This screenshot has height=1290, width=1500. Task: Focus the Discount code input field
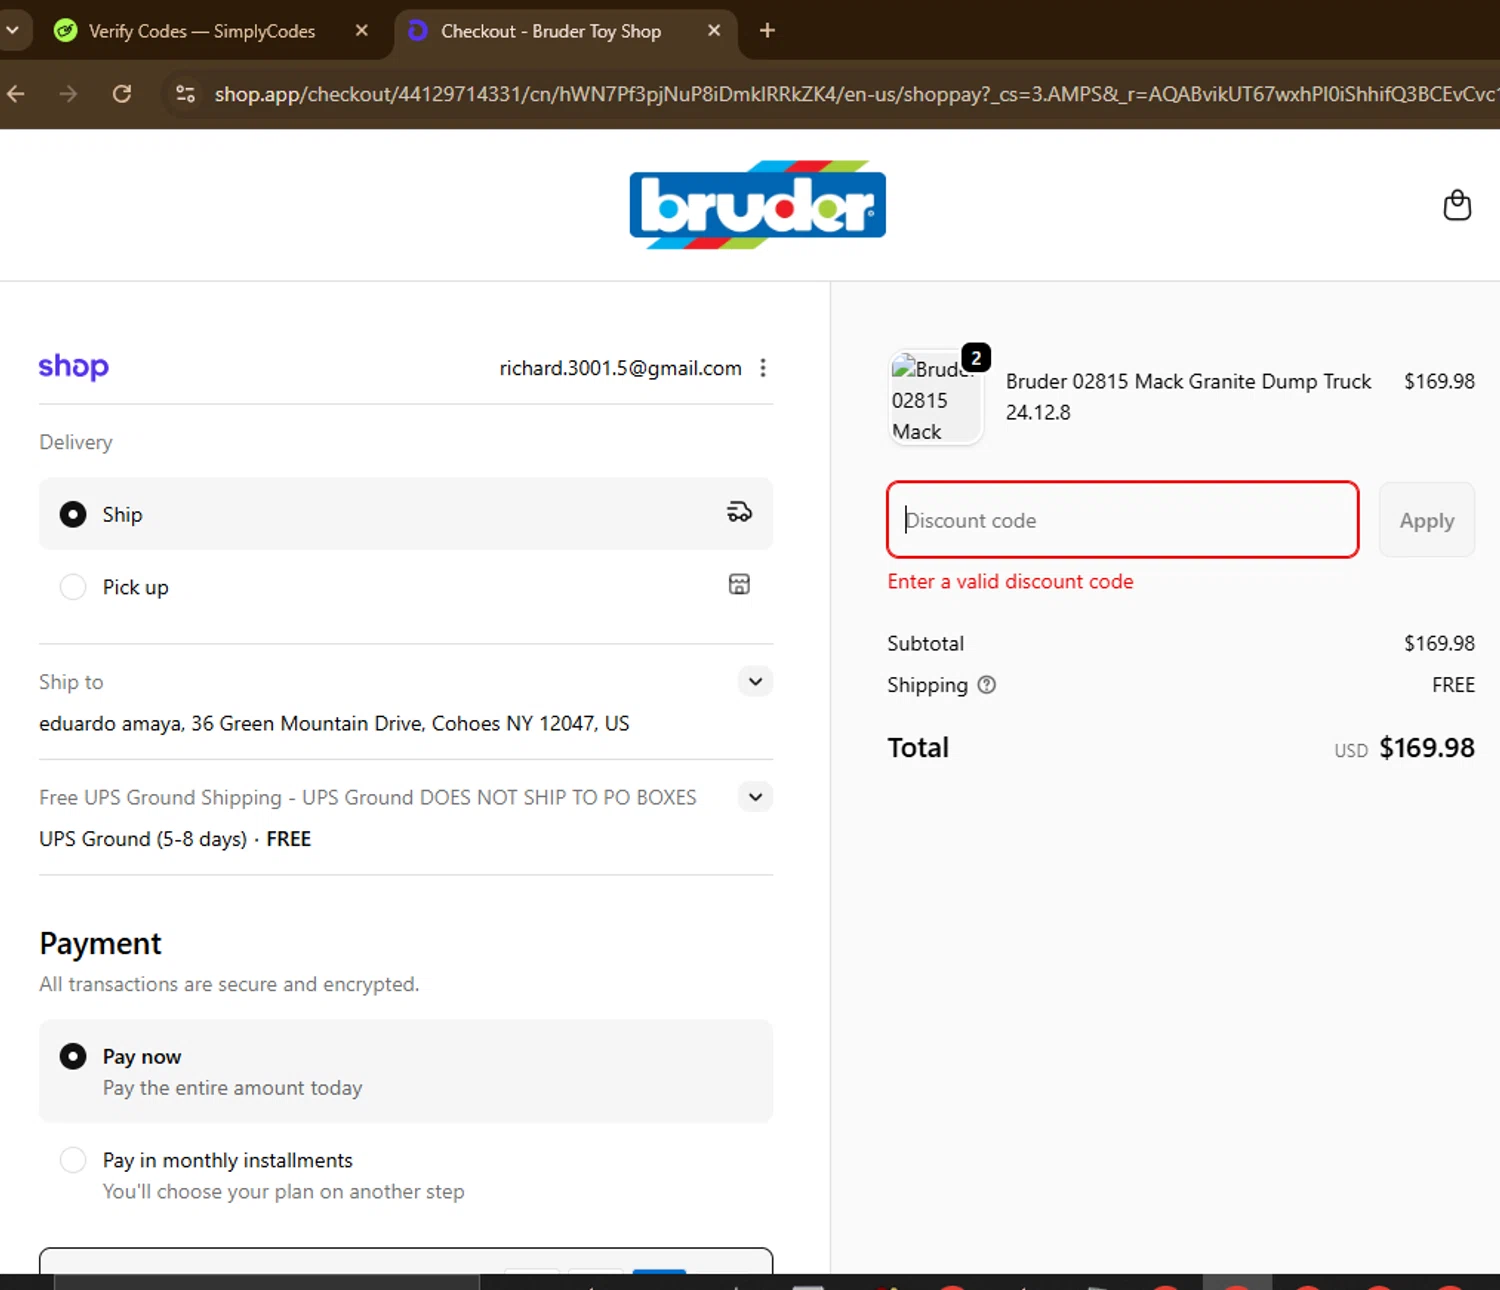click(x=1122, y=520)
